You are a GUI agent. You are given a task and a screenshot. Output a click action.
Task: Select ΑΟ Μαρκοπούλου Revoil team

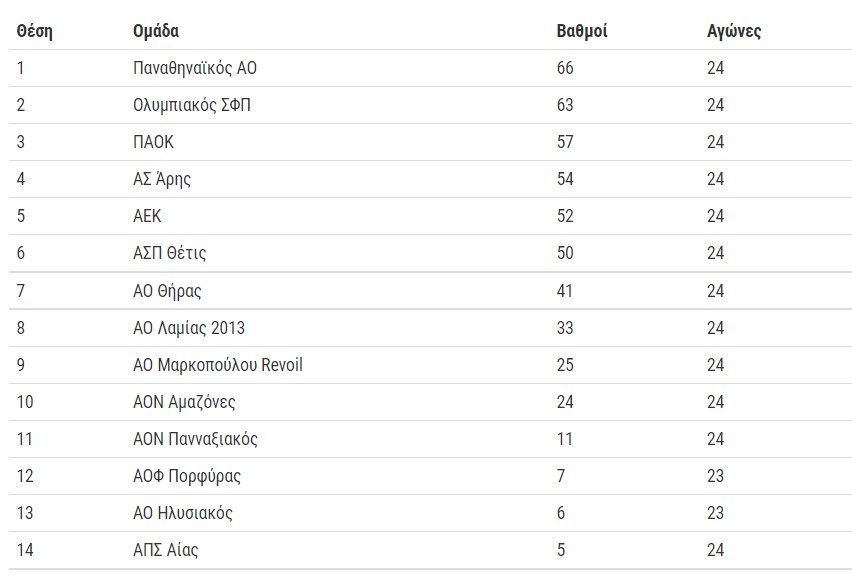pos(218,365)
